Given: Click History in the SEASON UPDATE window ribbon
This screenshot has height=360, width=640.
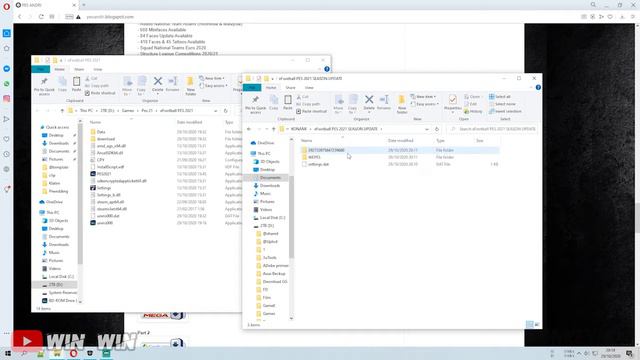Looking at the screenshot, I should [x=473, y=111].
